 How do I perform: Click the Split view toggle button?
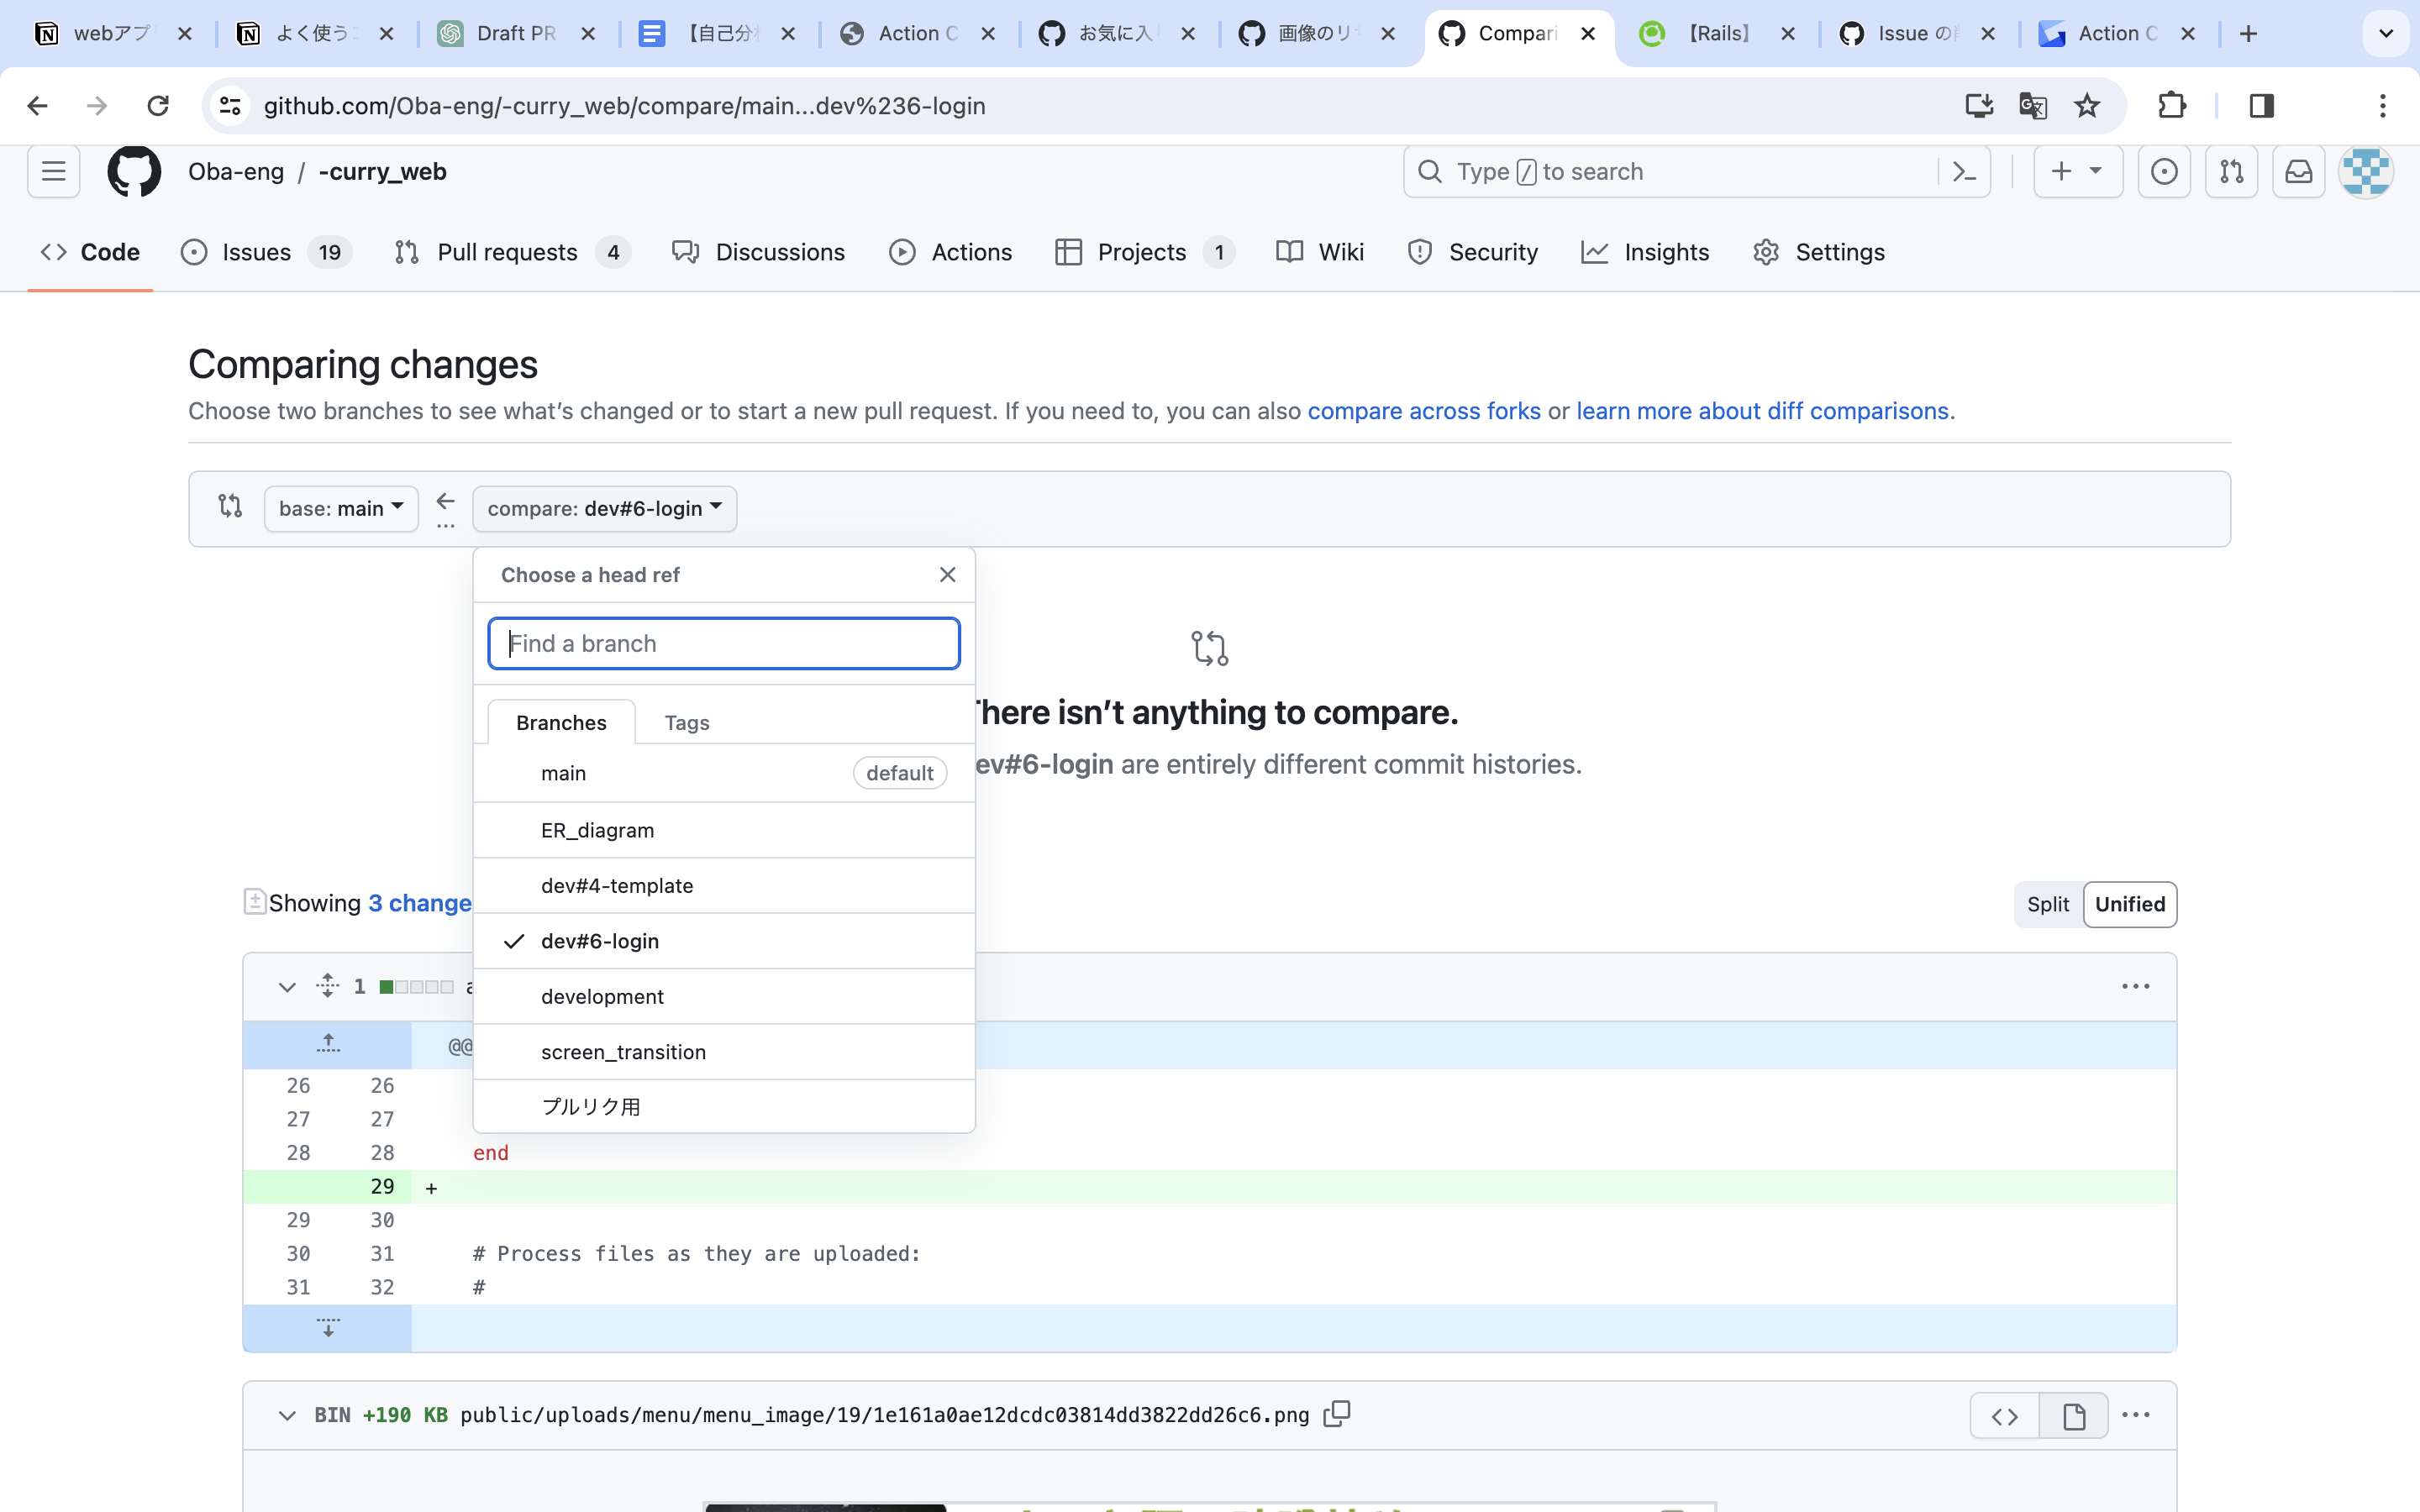point(2047,902)
